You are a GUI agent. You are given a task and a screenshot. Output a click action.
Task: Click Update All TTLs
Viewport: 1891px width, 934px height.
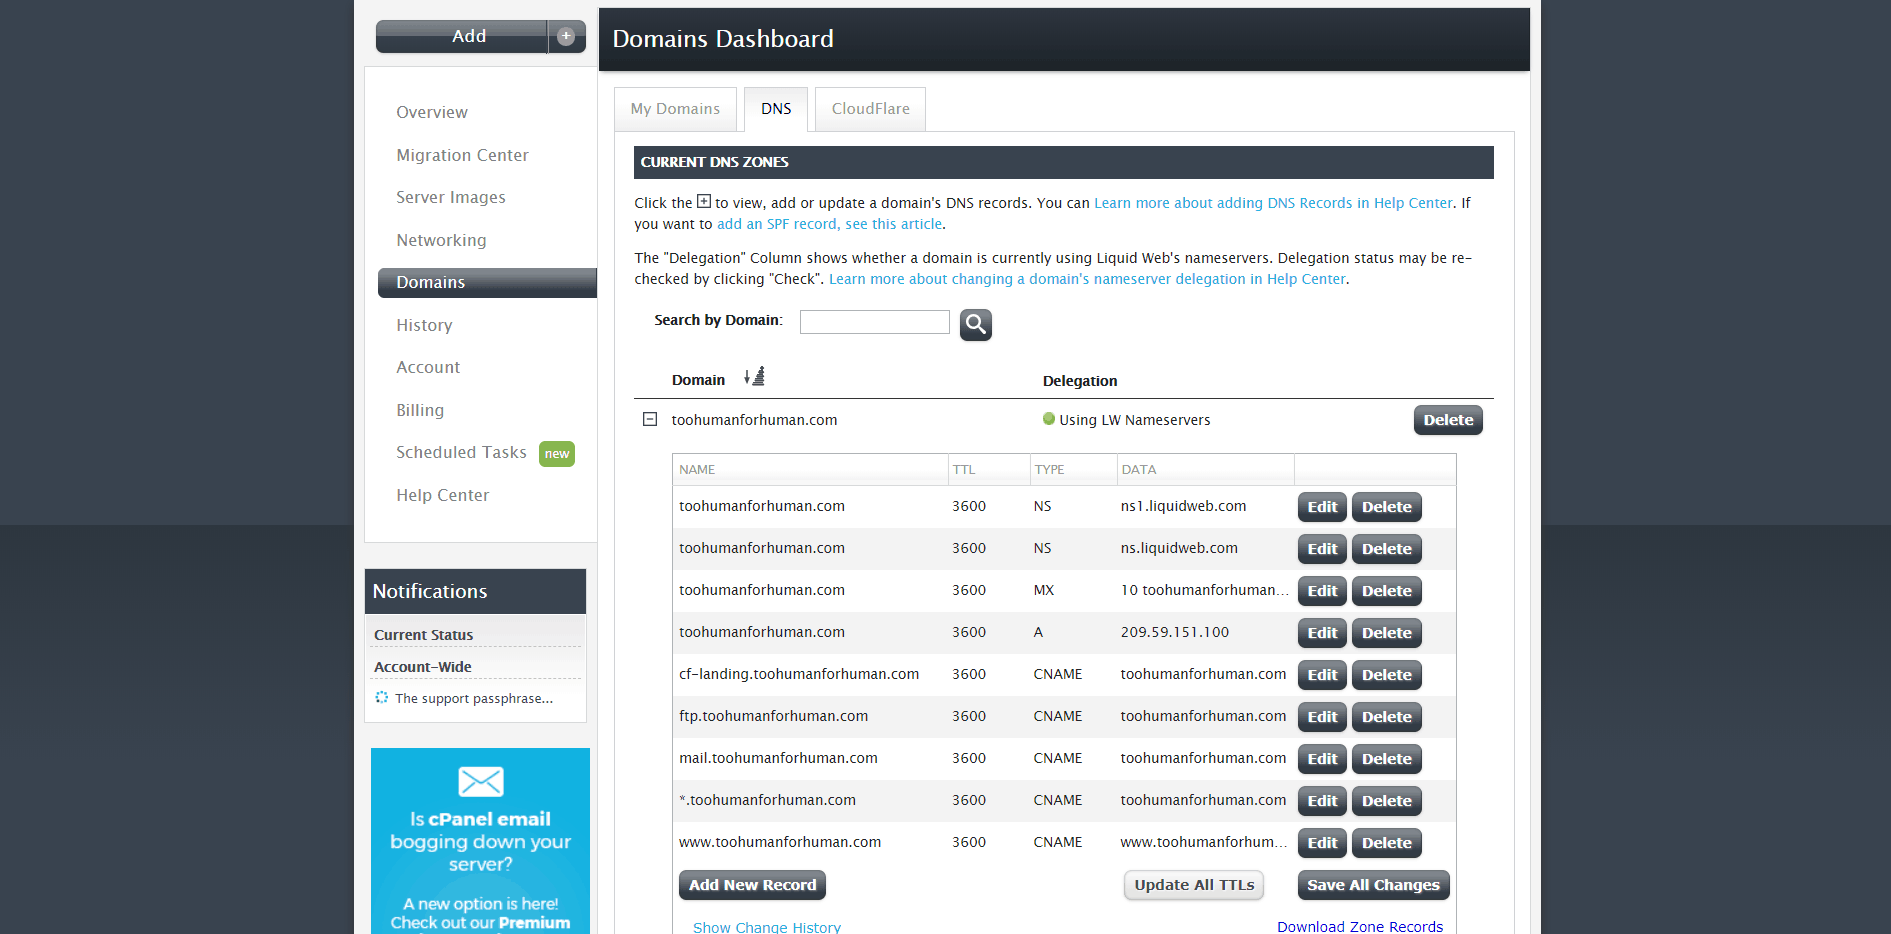tap(1194, 885)
